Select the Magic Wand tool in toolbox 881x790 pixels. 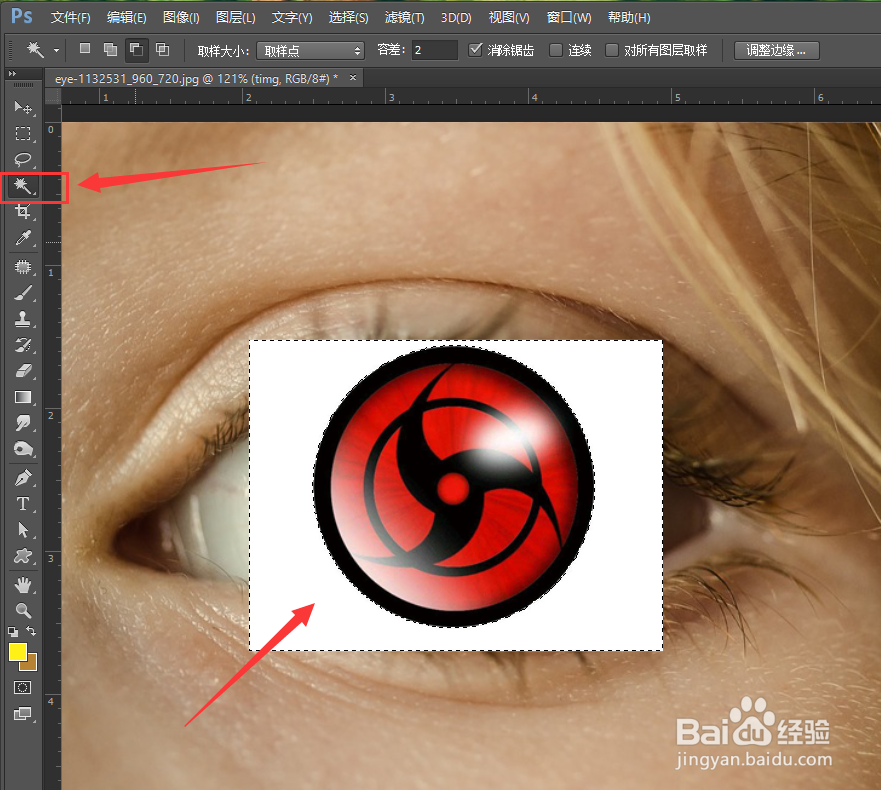coord(22,185)
